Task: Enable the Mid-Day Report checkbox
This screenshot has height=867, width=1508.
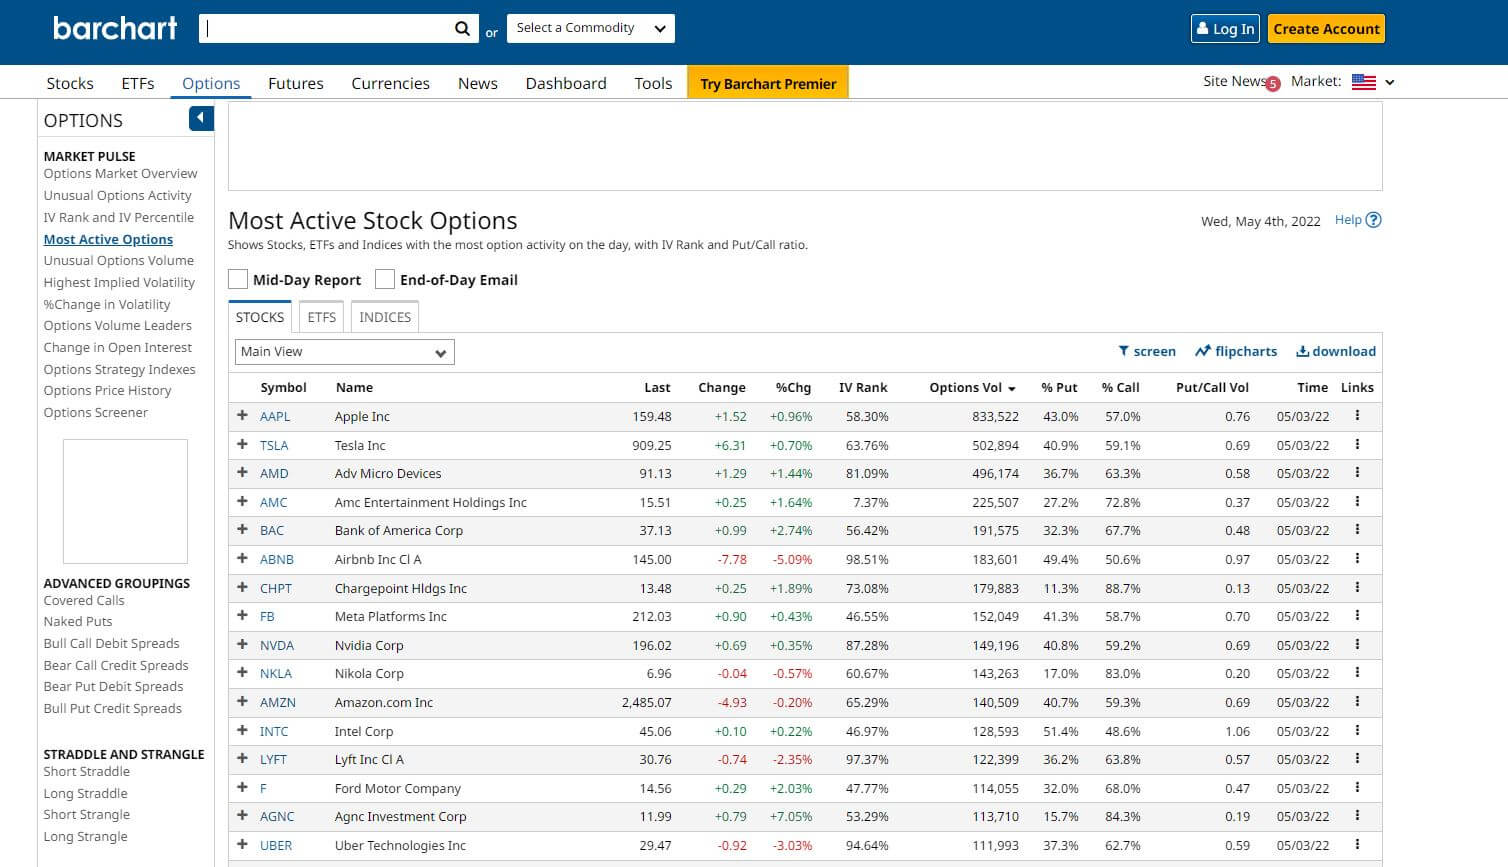Action: coord(238,279)
